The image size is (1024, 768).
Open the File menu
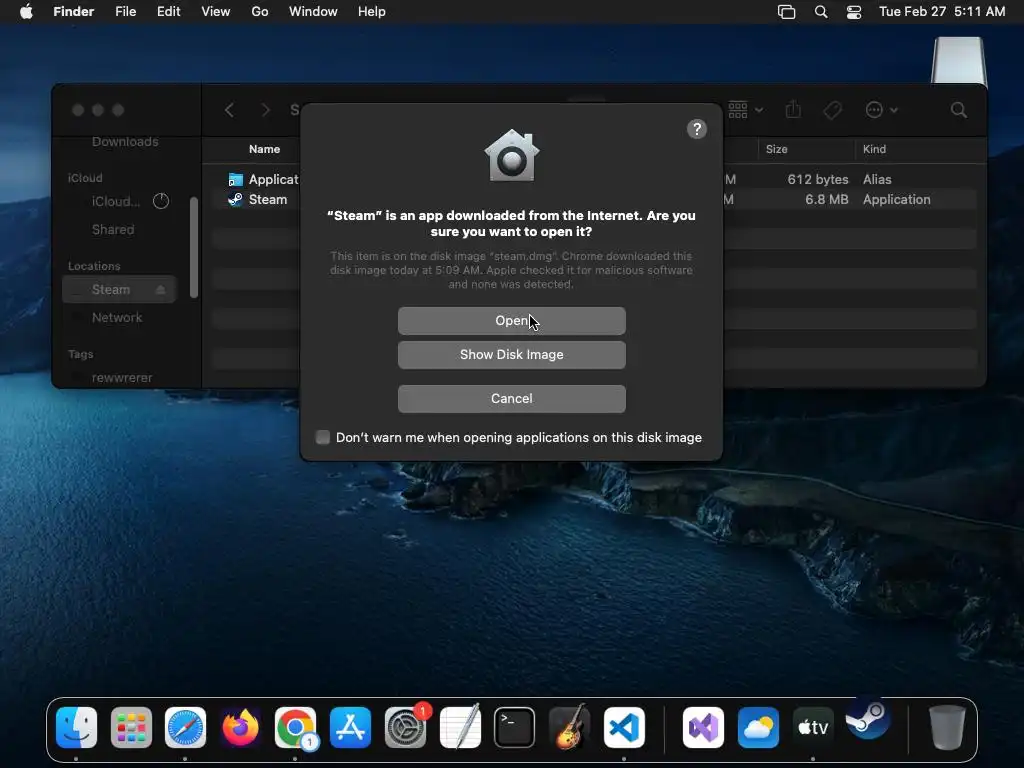click(125, 12)
